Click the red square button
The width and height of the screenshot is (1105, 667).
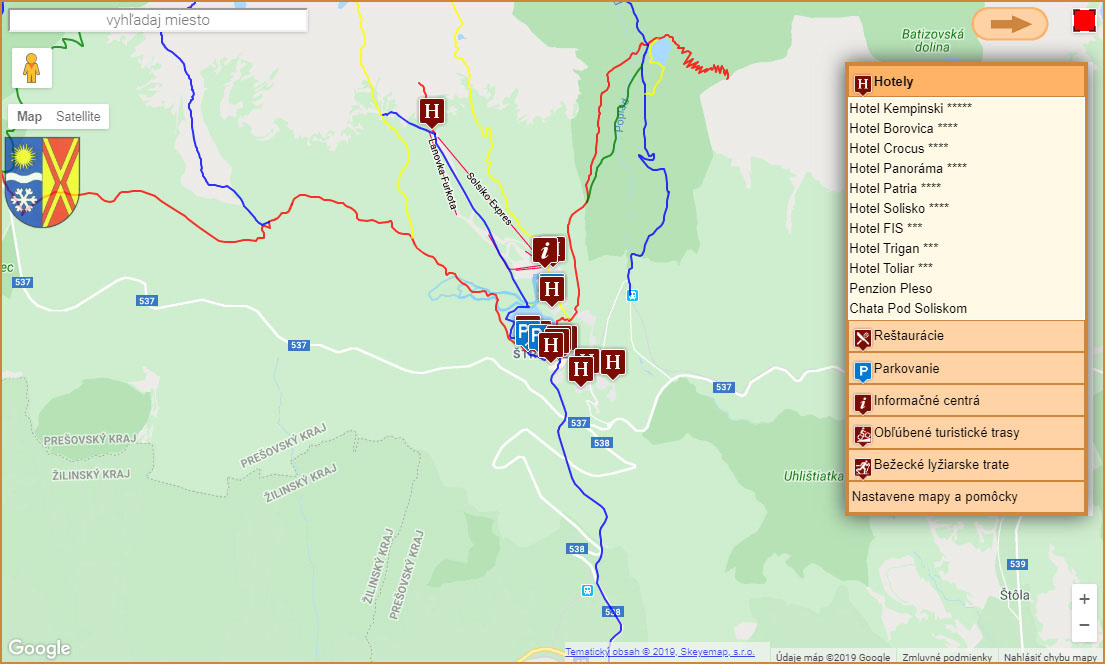pos(1084,20)
